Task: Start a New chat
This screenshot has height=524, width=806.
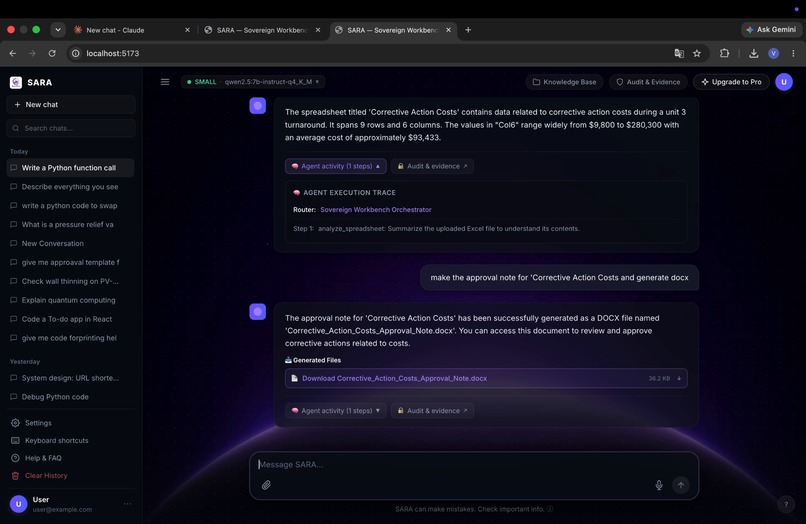Action: tap(71, 104)
